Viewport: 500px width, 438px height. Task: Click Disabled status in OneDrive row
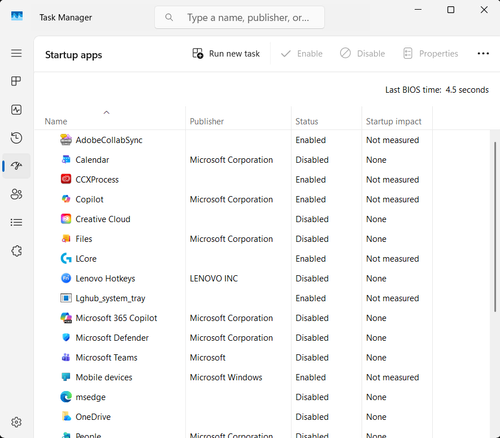point(312,417)
